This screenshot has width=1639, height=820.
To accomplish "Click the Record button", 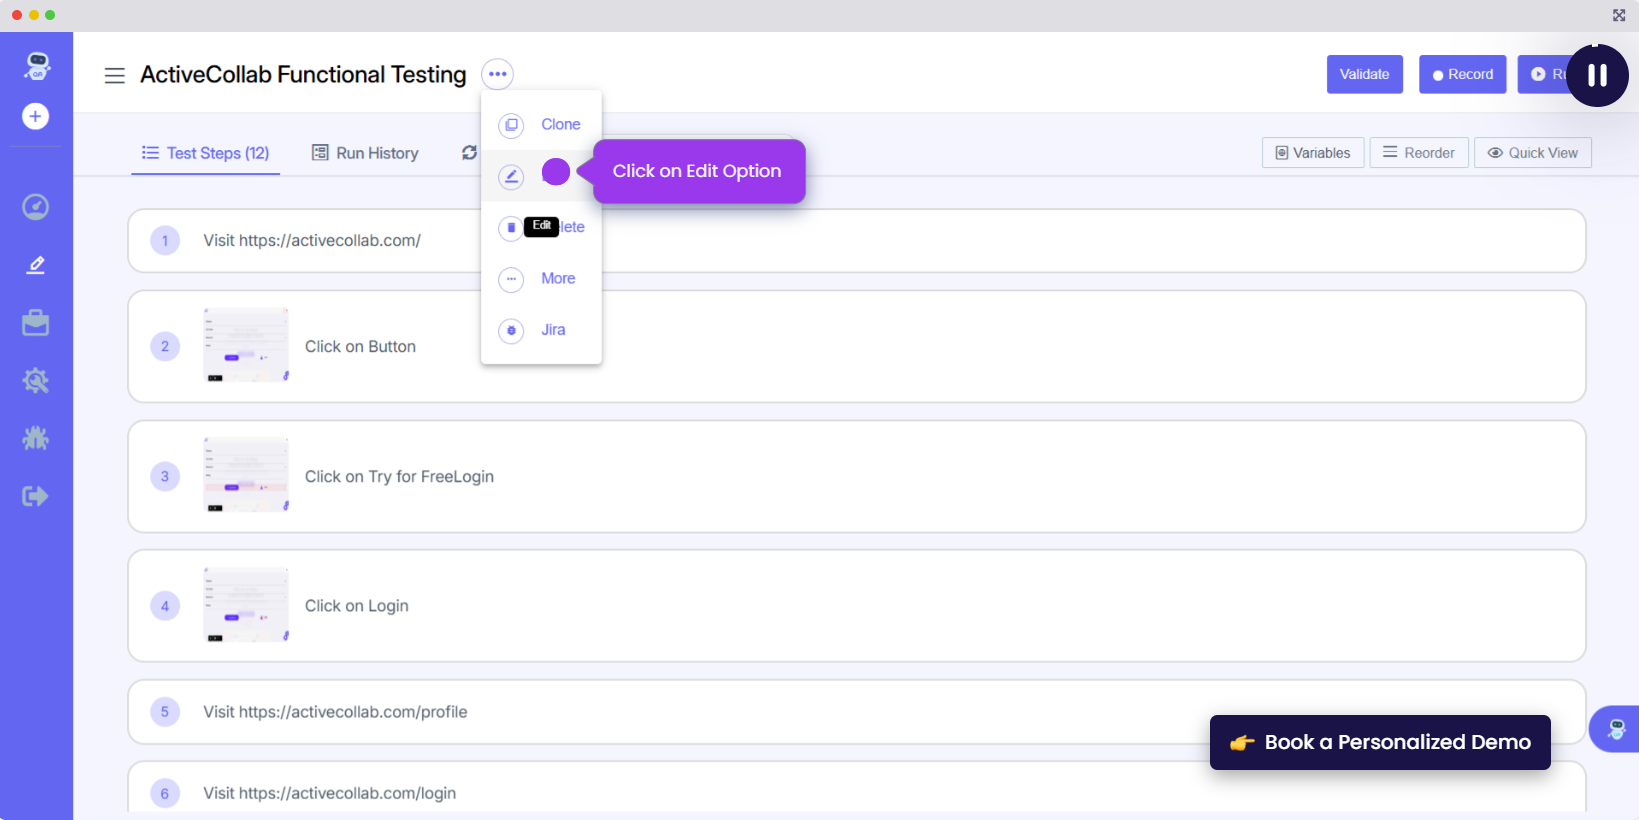I will [x=1462, y=75].
